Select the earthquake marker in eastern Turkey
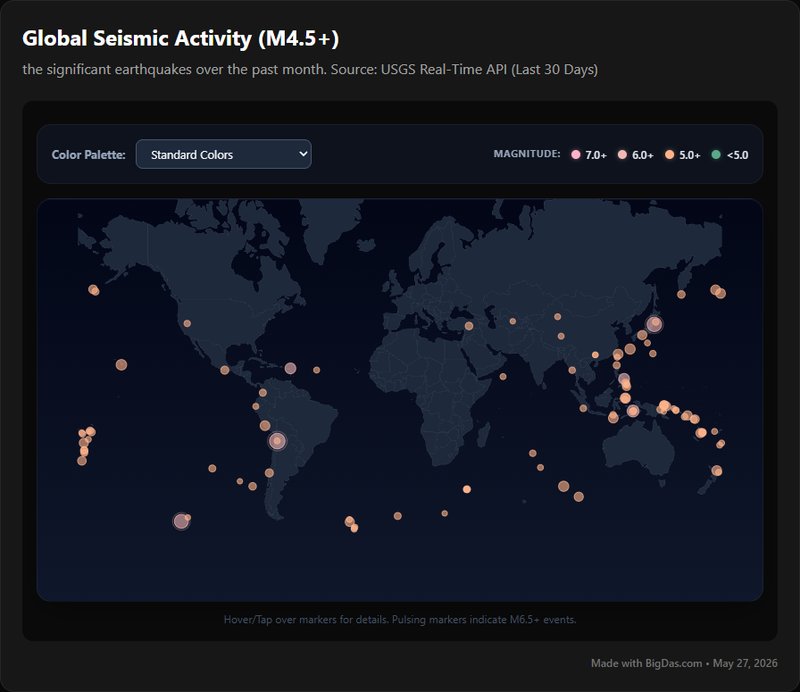800x692 pixels. tap(469, 326)
